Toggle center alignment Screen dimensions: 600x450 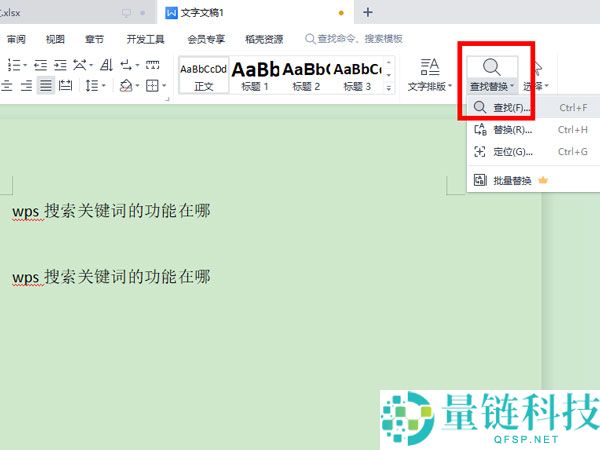pos(7,85)
